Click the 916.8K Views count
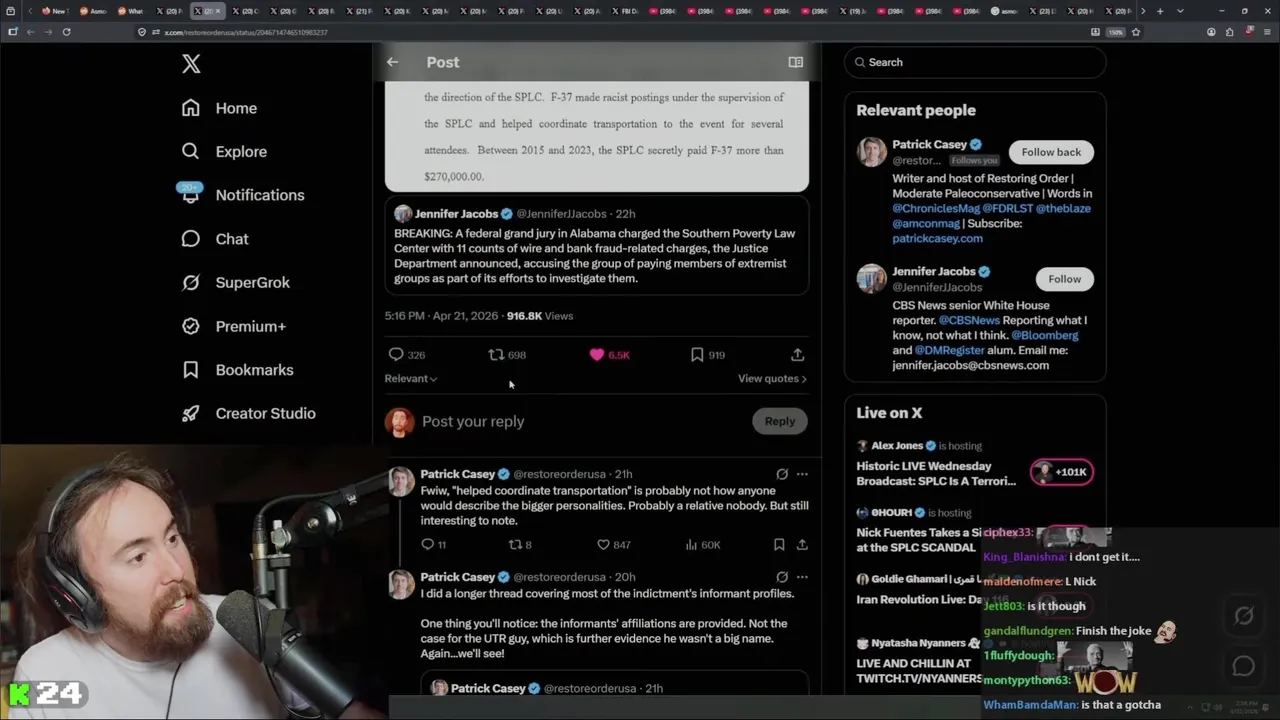The image size is (1280, 720). pos(540,316)
